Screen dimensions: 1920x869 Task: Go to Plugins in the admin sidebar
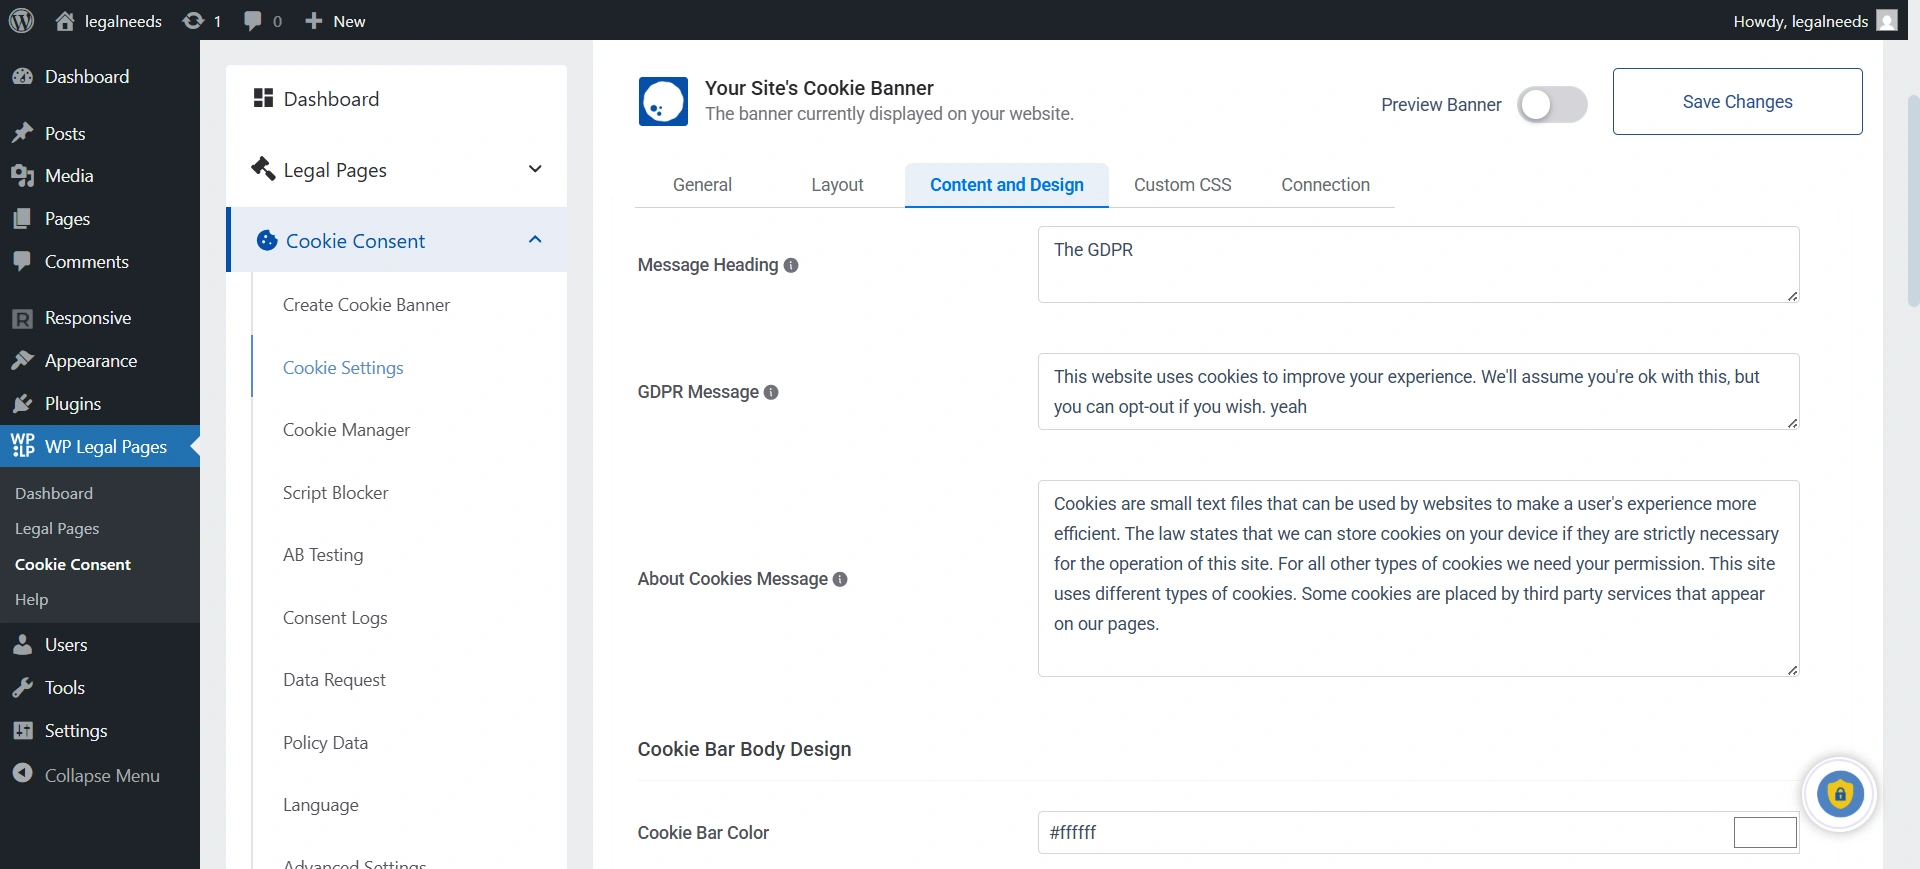coord(73,404)
